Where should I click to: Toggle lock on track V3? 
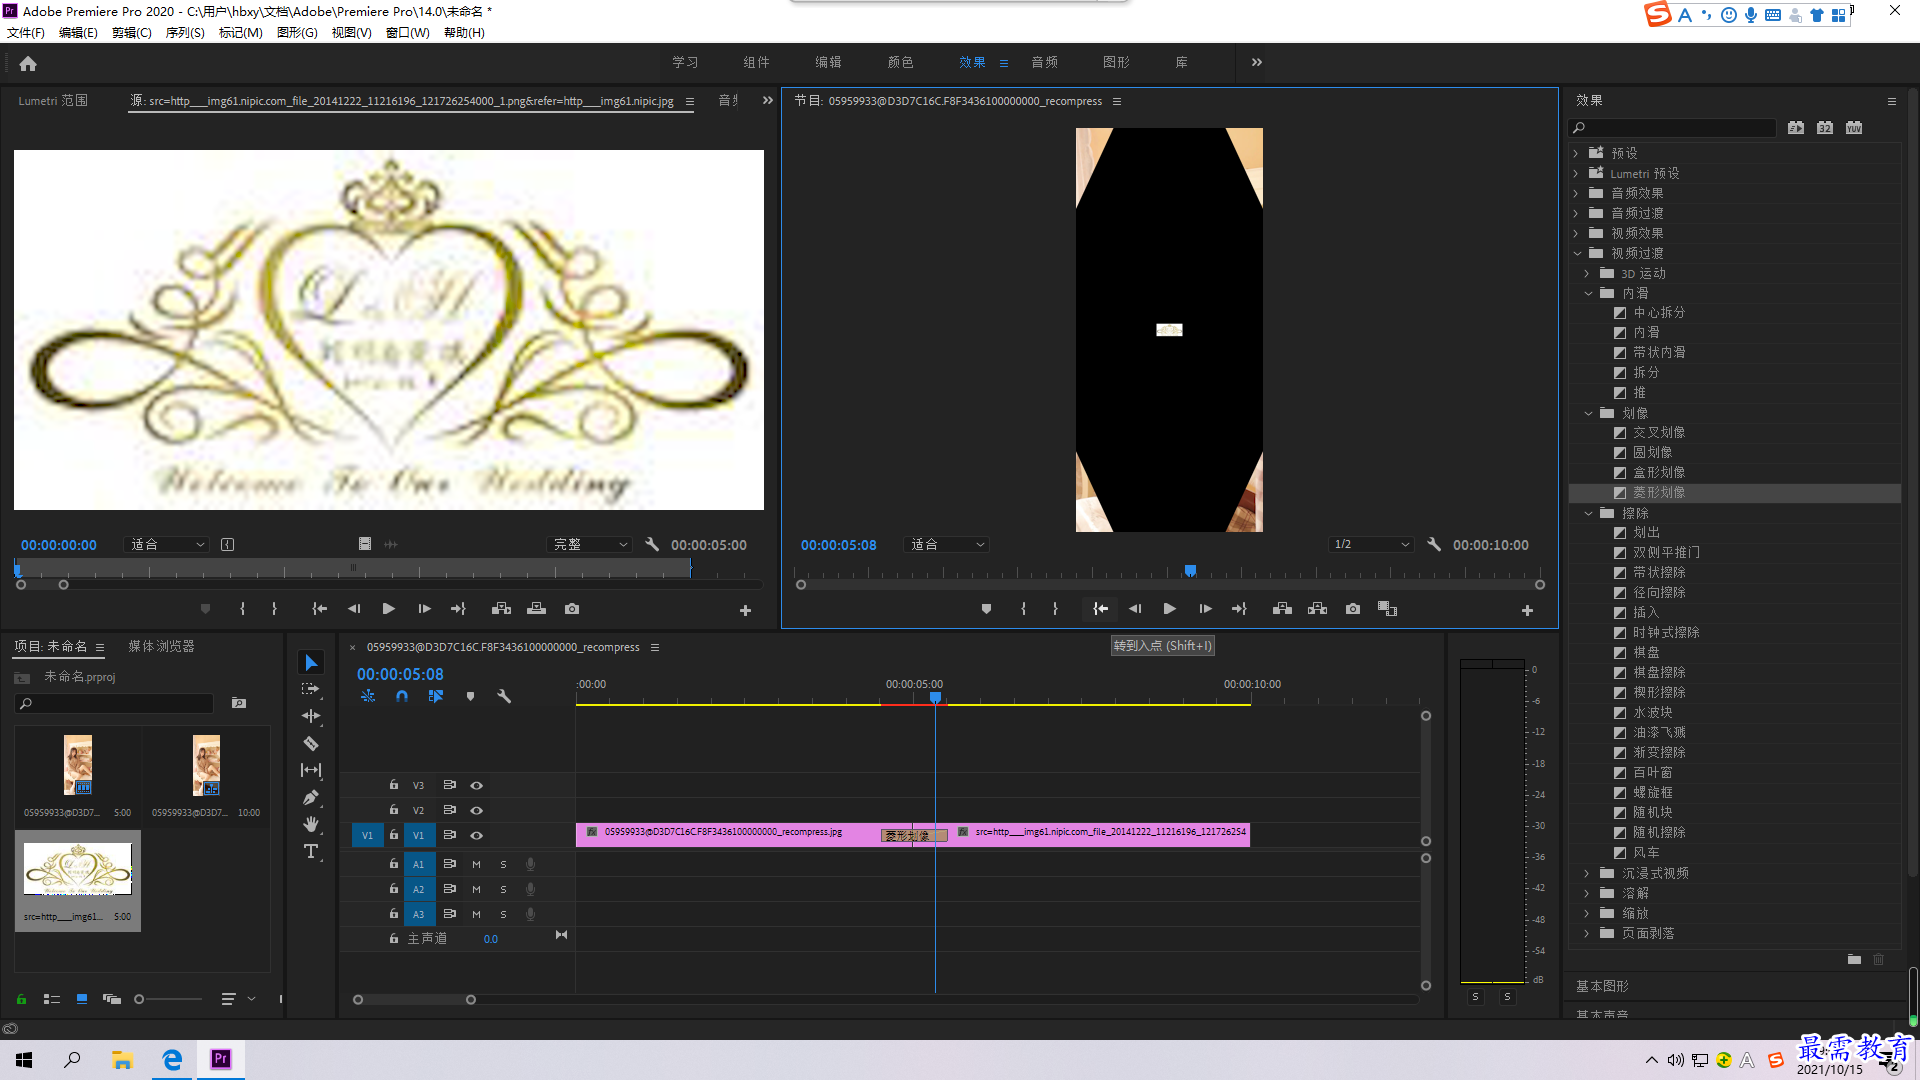[394, 785]
